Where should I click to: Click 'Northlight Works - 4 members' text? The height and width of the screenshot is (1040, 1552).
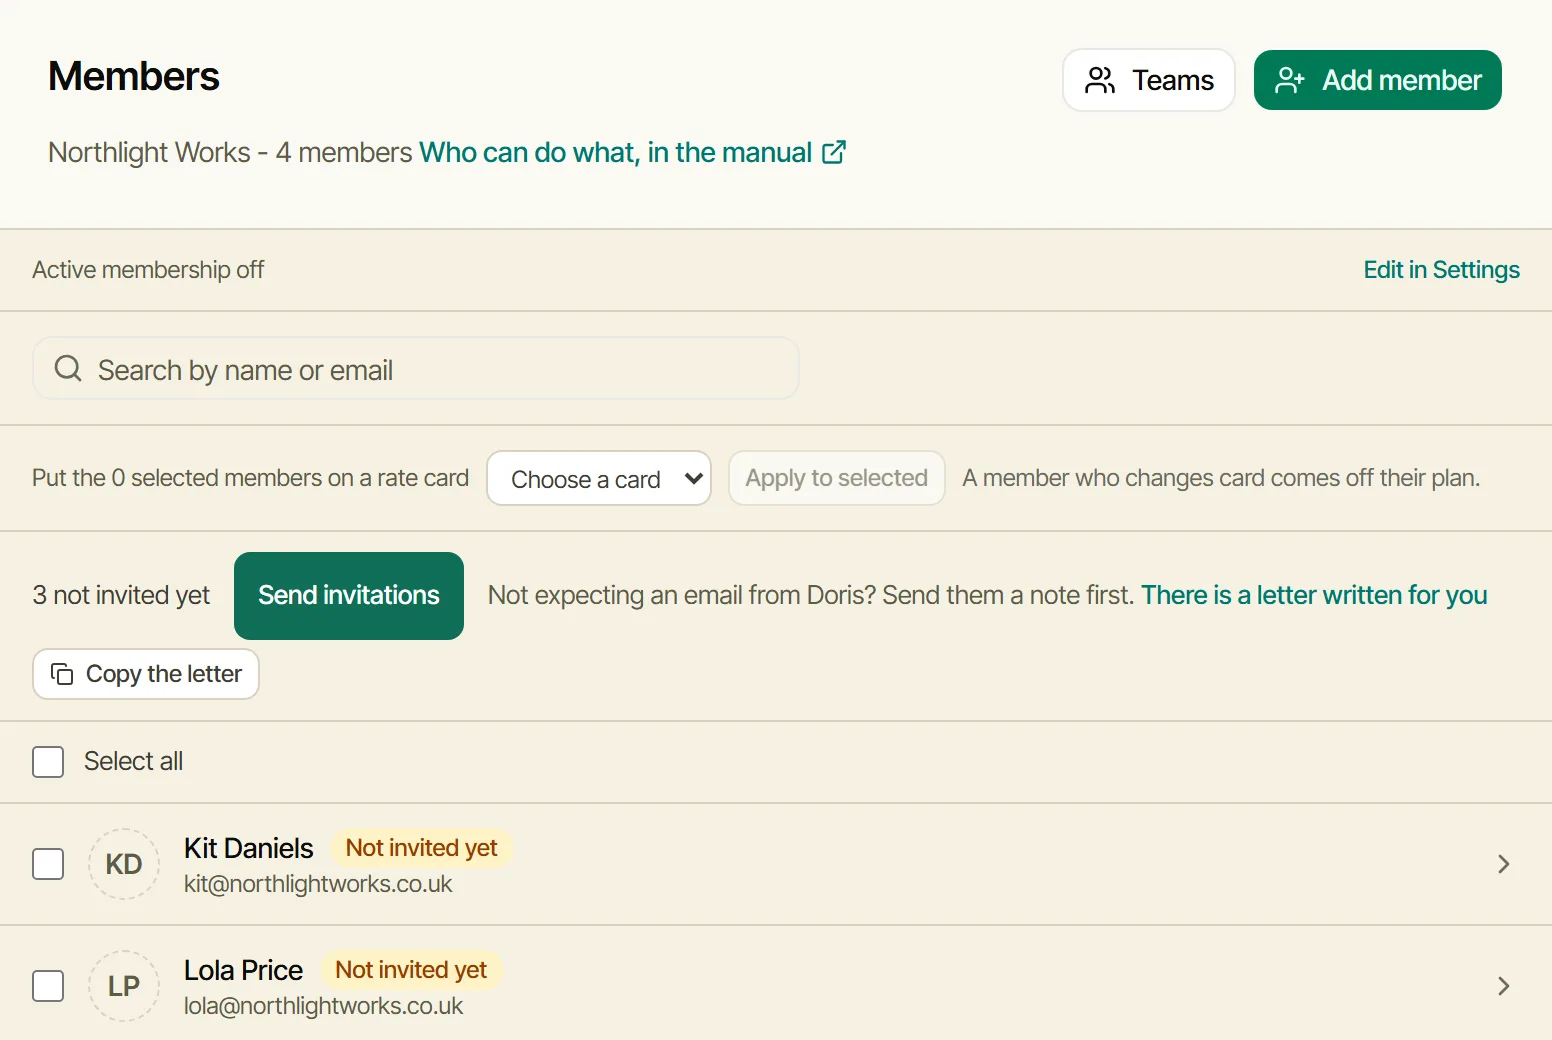tap(230, 152)
